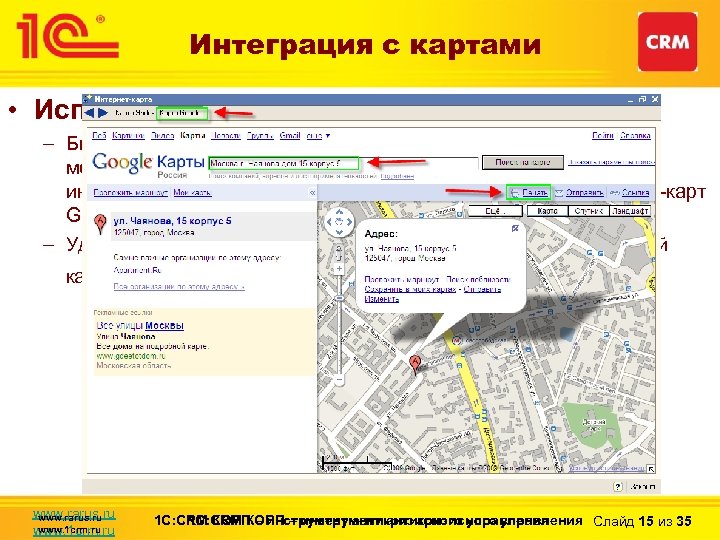Click the Изменить link in the balloon
This screenshot has width=720, height=540.
pos(382,298)
